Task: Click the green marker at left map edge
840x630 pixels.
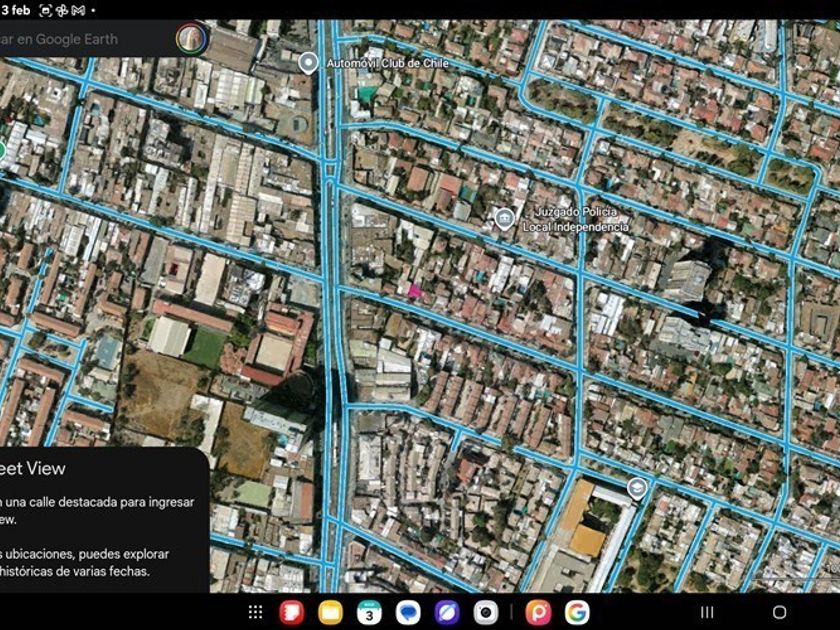Action: tap(2, 151)
